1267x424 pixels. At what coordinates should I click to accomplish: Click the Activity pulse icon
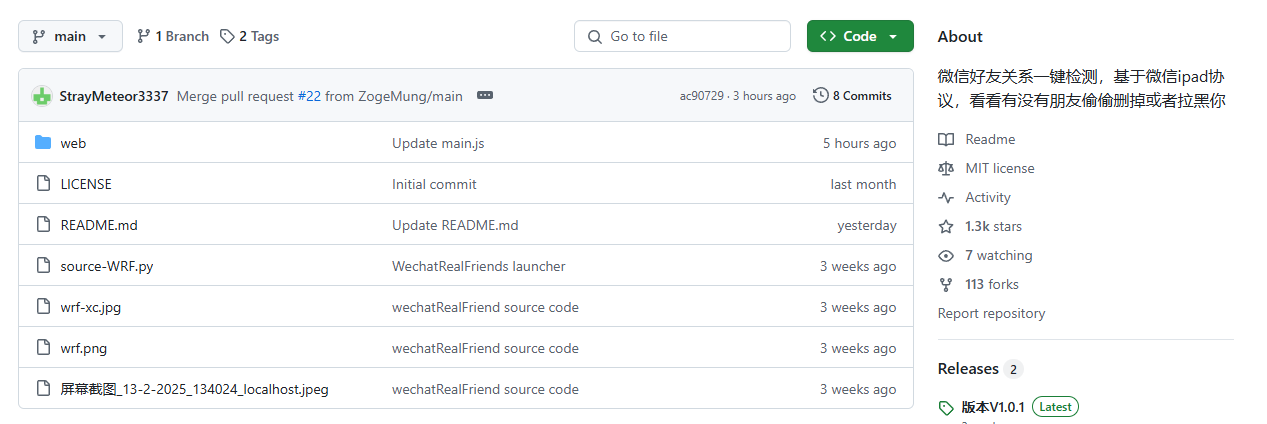(946, 197)
